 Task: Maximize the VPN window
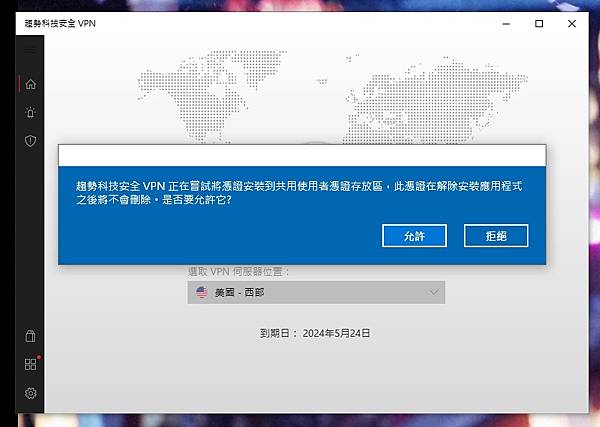click(x=539, y=24)
